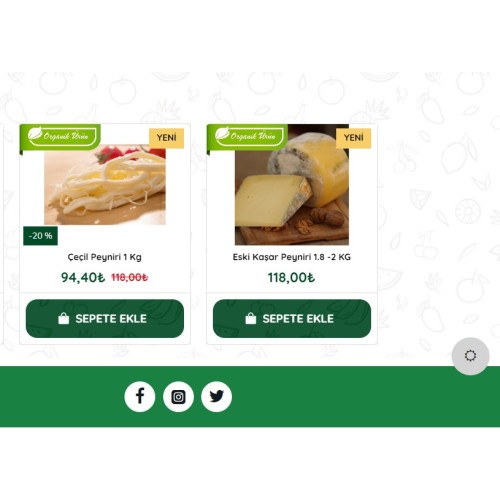Open the Eski Kaşar Peyniri 1.8 -2 KG link
This screenshot has width=500, height=500.
tap(292, 257)
